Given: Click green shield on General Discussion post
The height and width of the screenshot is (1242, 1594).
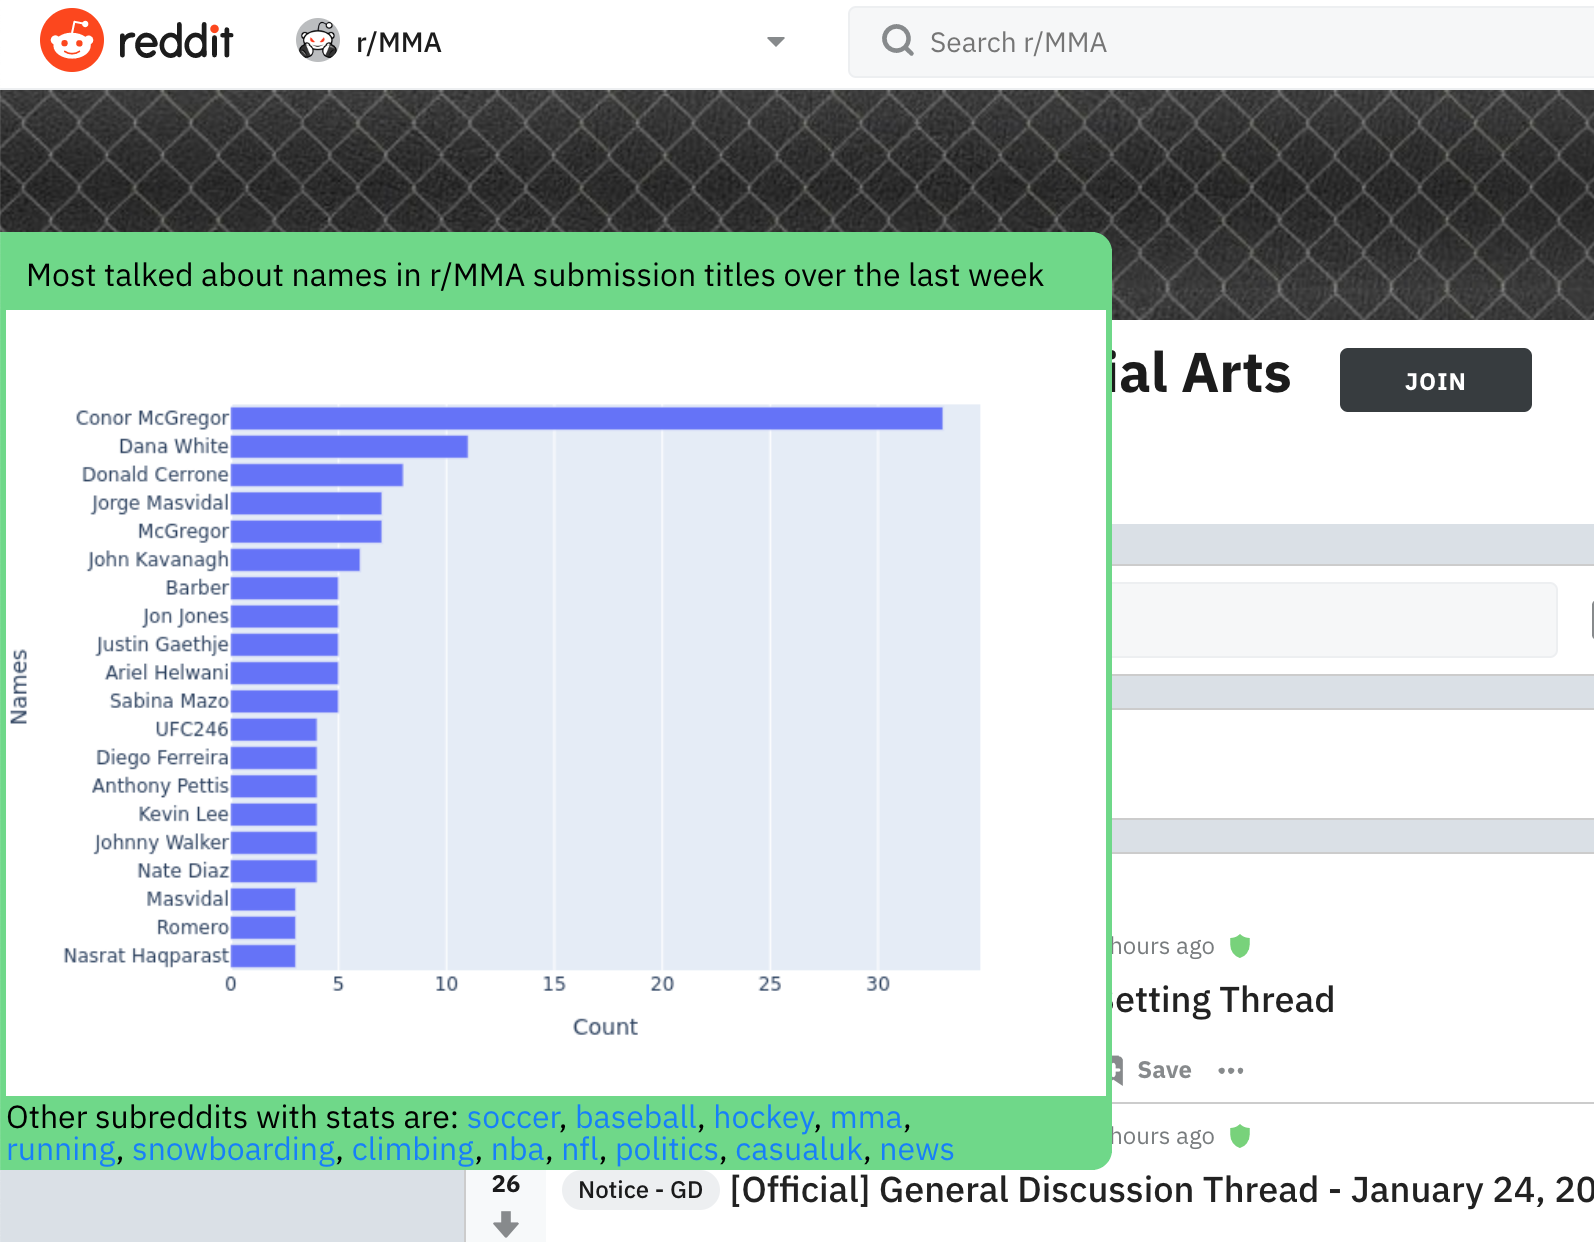Looking at the screenshot, I should [x=1240, y=1136].
